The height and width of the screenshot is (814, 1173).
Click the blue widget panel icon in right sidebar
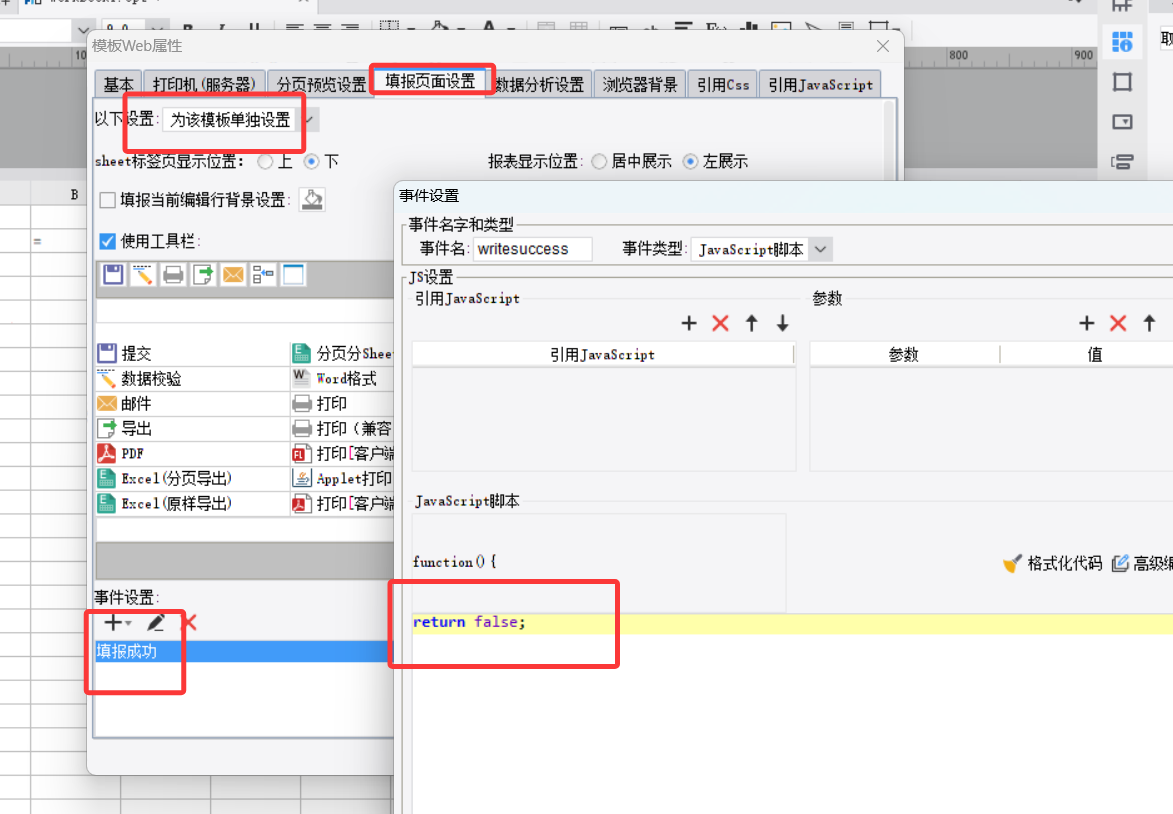pos(1122,42)
